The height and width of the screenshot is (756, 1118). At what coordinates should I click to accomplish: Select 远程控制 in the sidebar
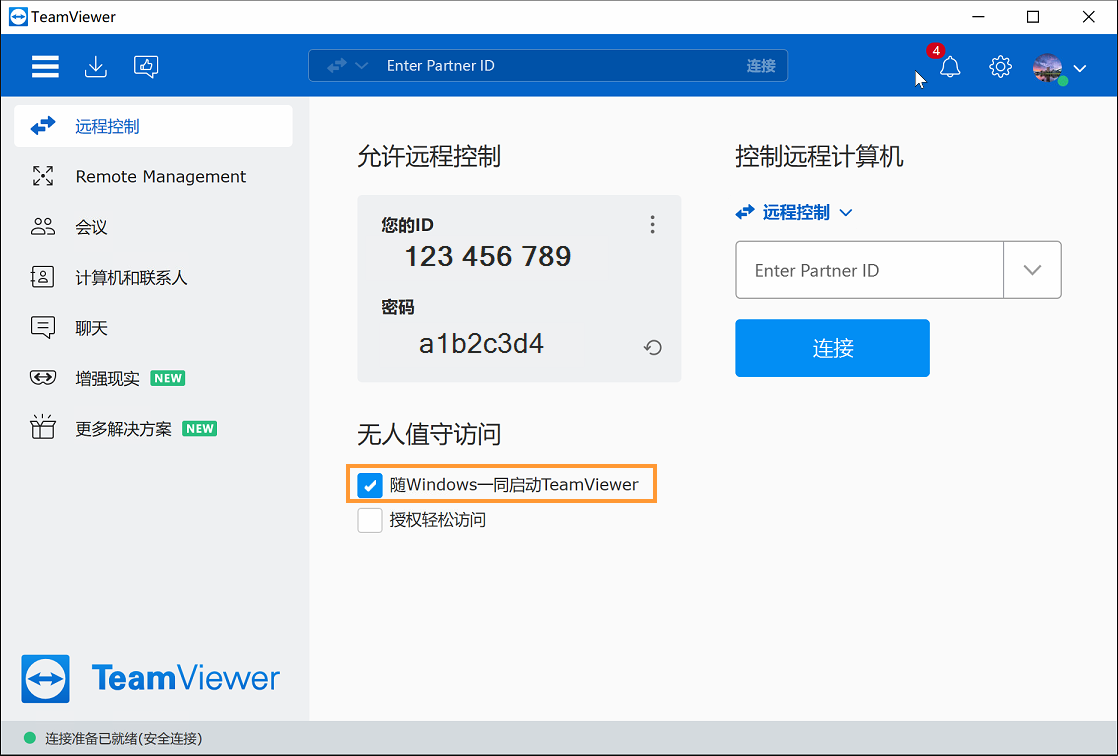click(153, 126)
